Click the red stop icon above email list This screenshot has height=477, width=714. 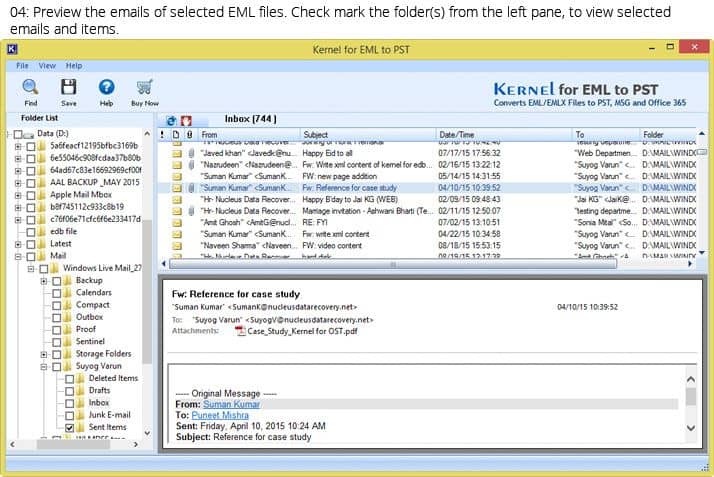click(x=186, y=121)
